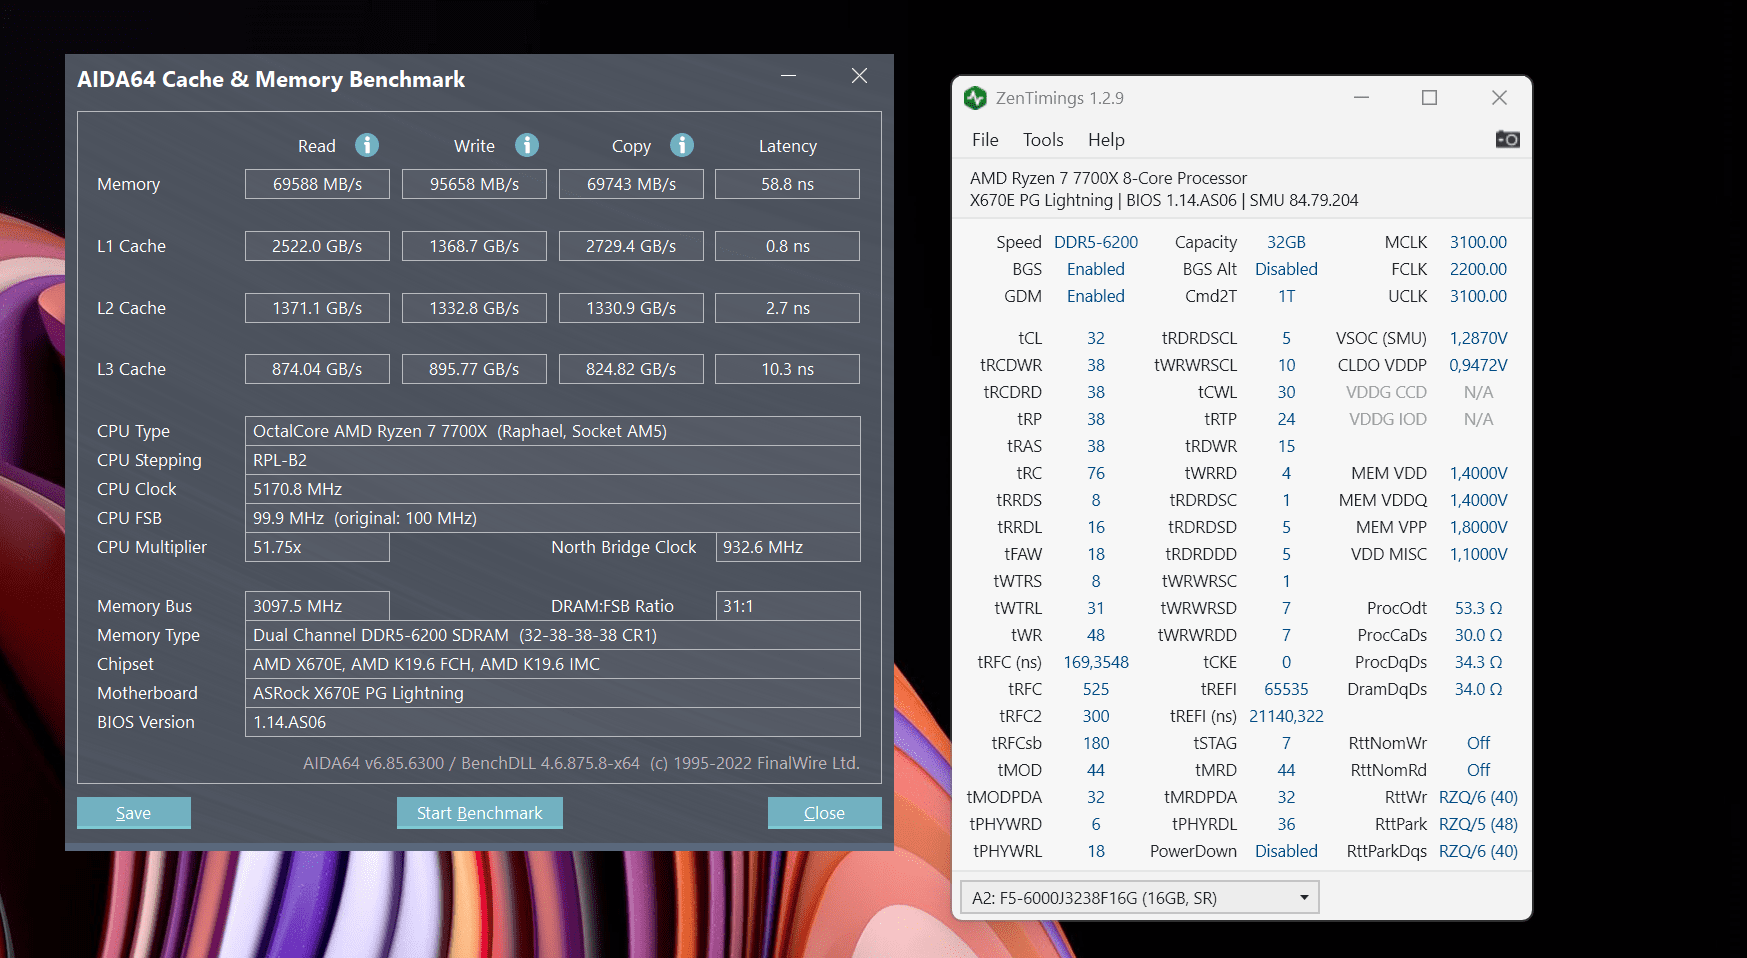Click the tREFI value 65535
The height and width of the screenshot is (958, 1747).
point(1286,689)
